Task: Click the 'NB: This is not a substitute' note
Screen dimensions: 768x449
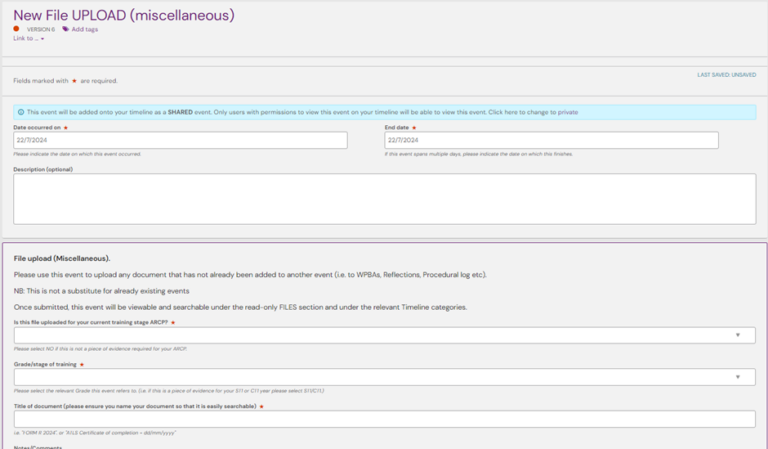Action: click(x=101, y=291)
